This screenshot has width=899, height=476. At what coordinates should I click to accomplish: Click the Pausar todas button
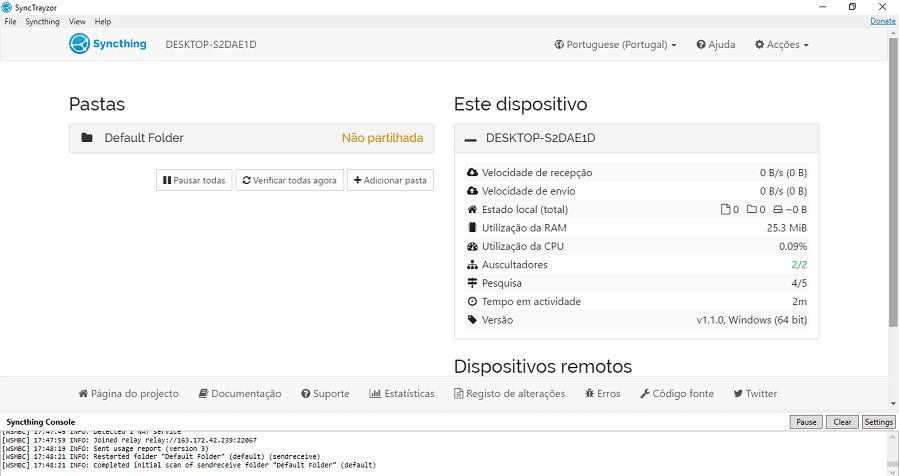coord(194,180)
